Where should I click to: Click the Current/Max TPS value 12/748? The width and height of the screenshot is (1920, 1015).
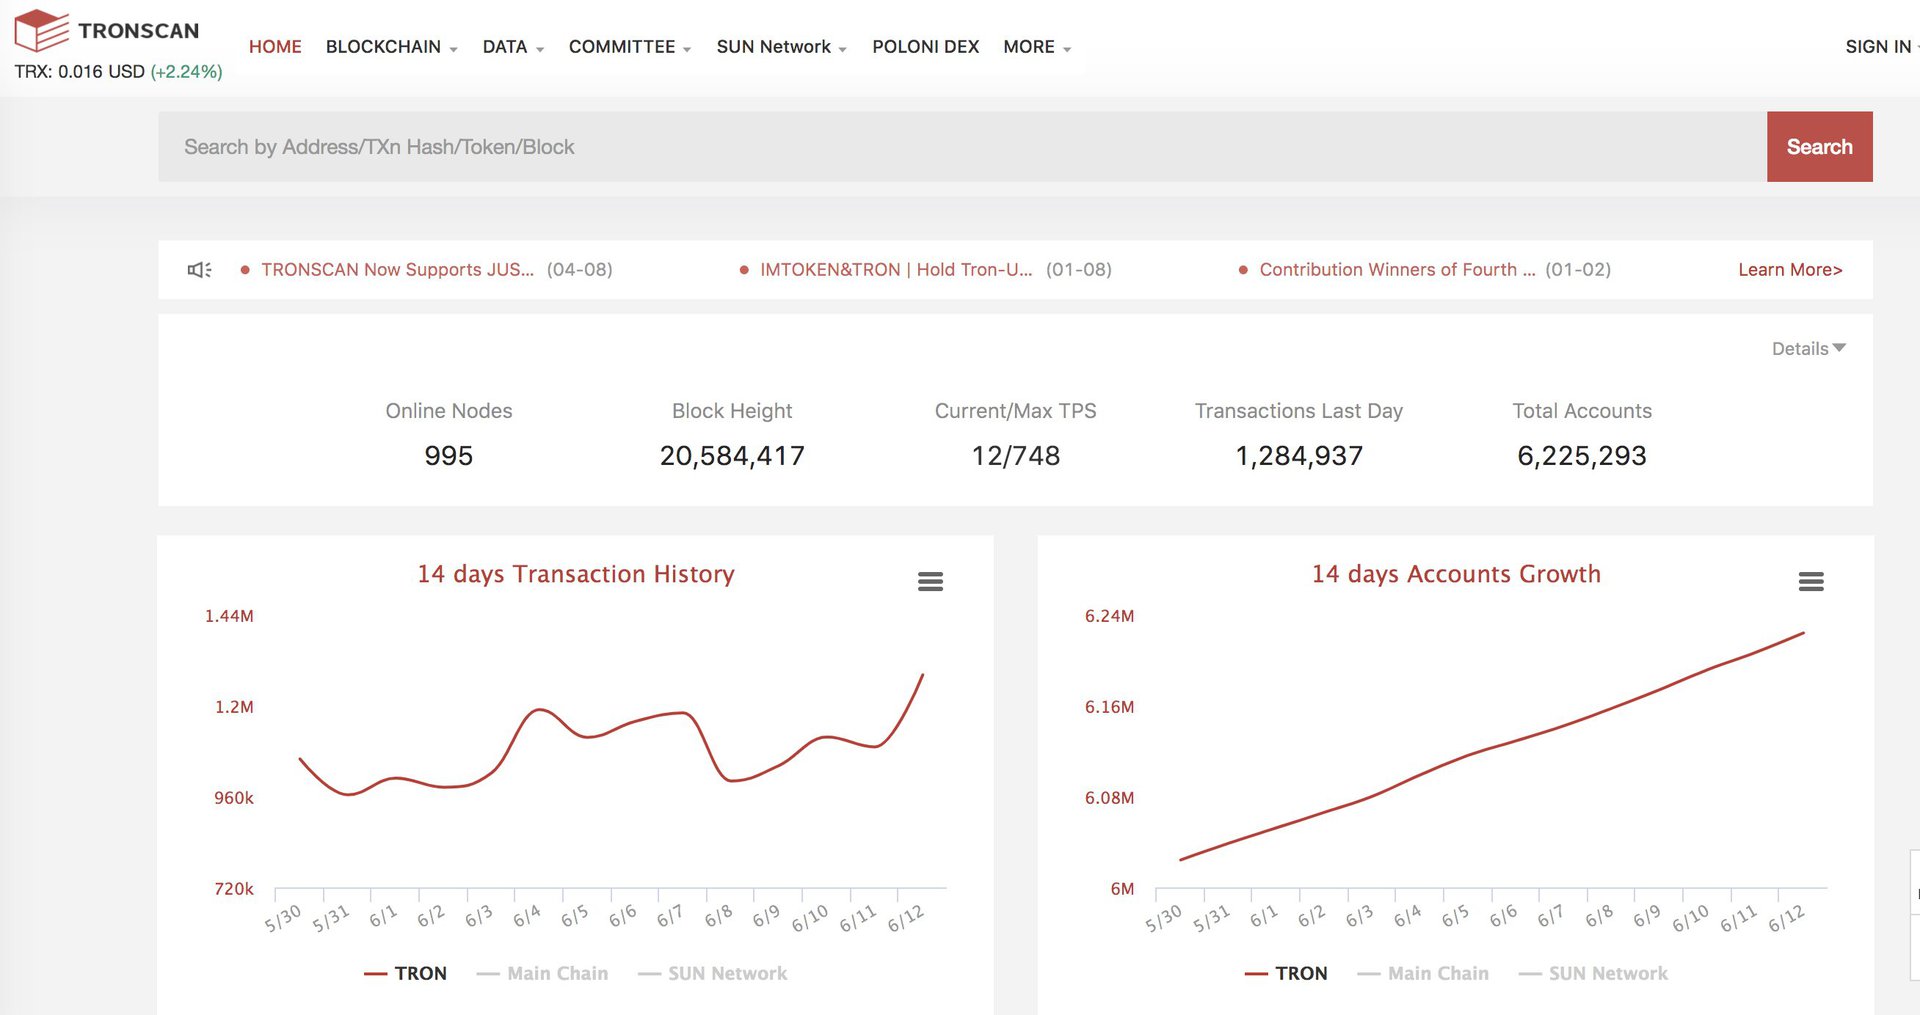point(1015,456)
